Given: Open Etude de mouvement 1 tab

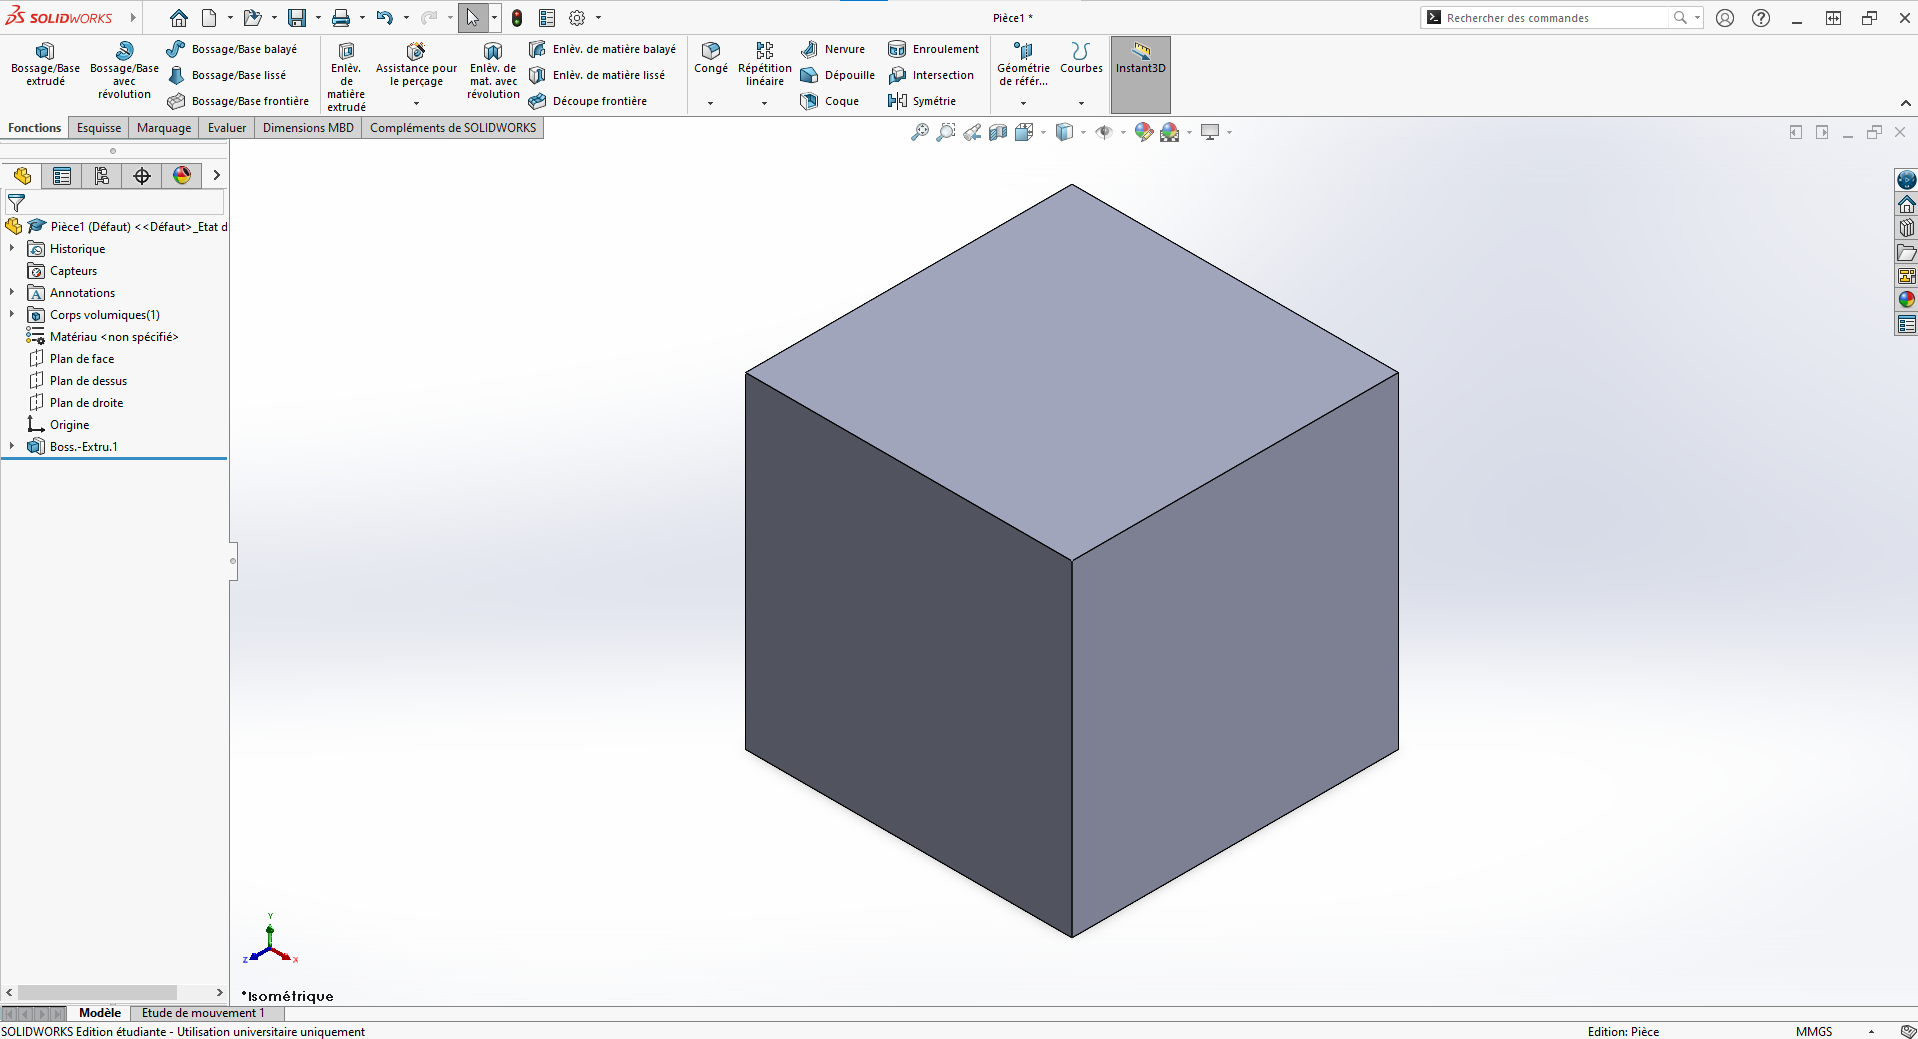Looking at the screenshot, I should (x=203, y=1013).
